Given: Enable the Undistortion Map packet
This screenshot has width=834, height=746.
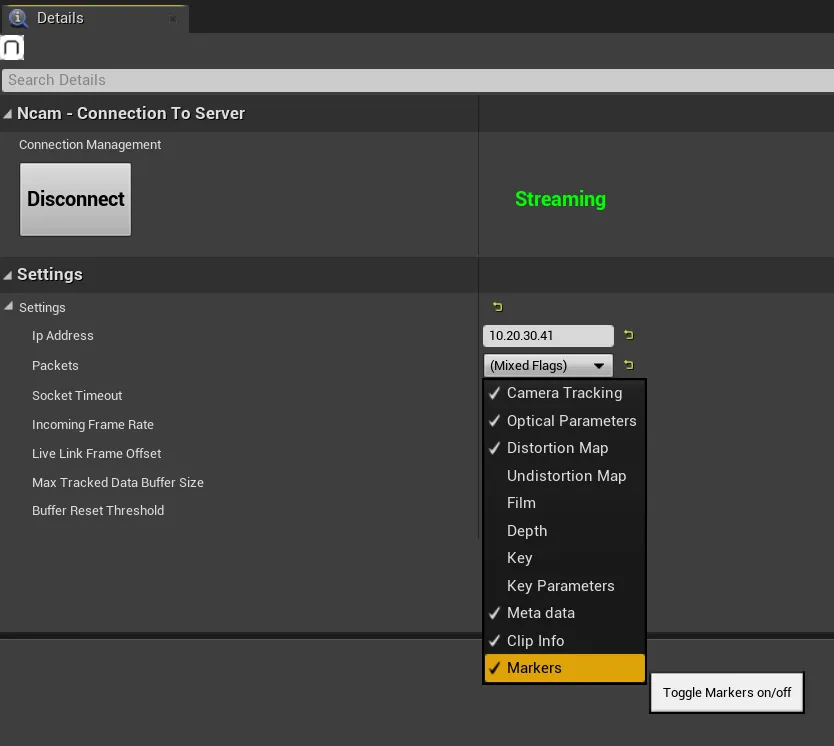Looking at the screenshot, I should tap(564, 475).
